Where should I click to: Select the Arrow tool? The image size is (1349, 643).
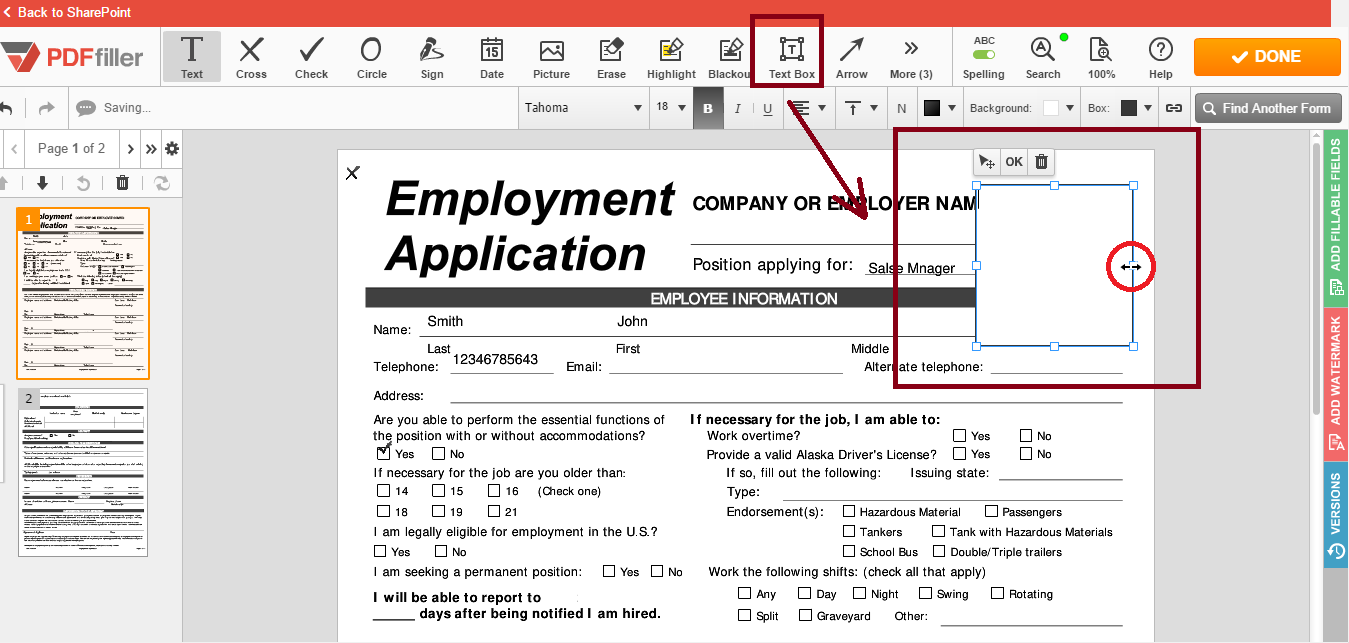[852, 57]
